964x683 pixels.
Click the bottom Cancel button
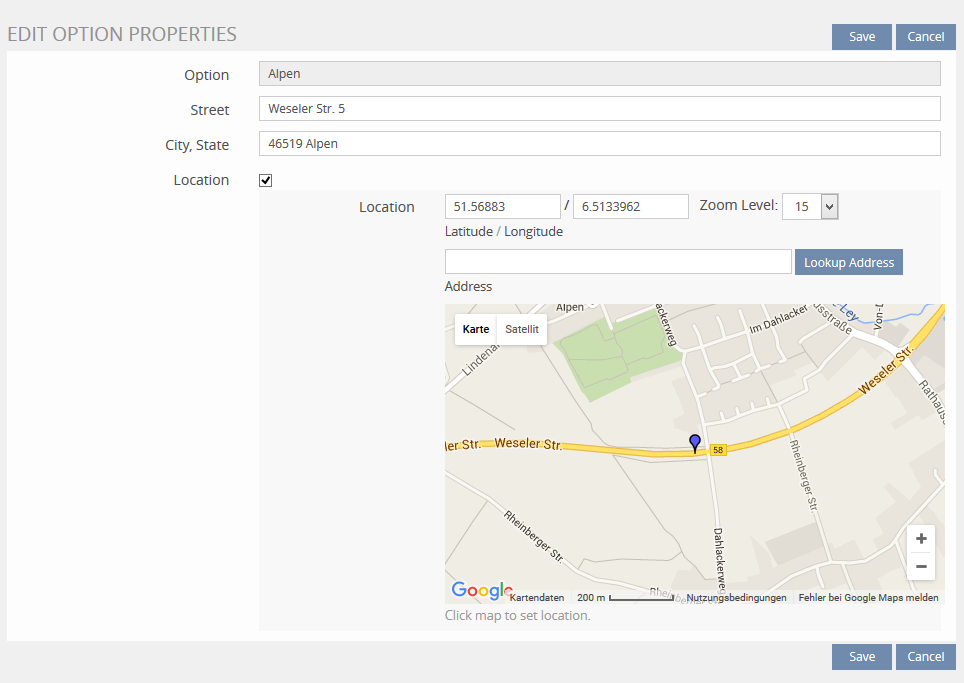pos(925,657)
